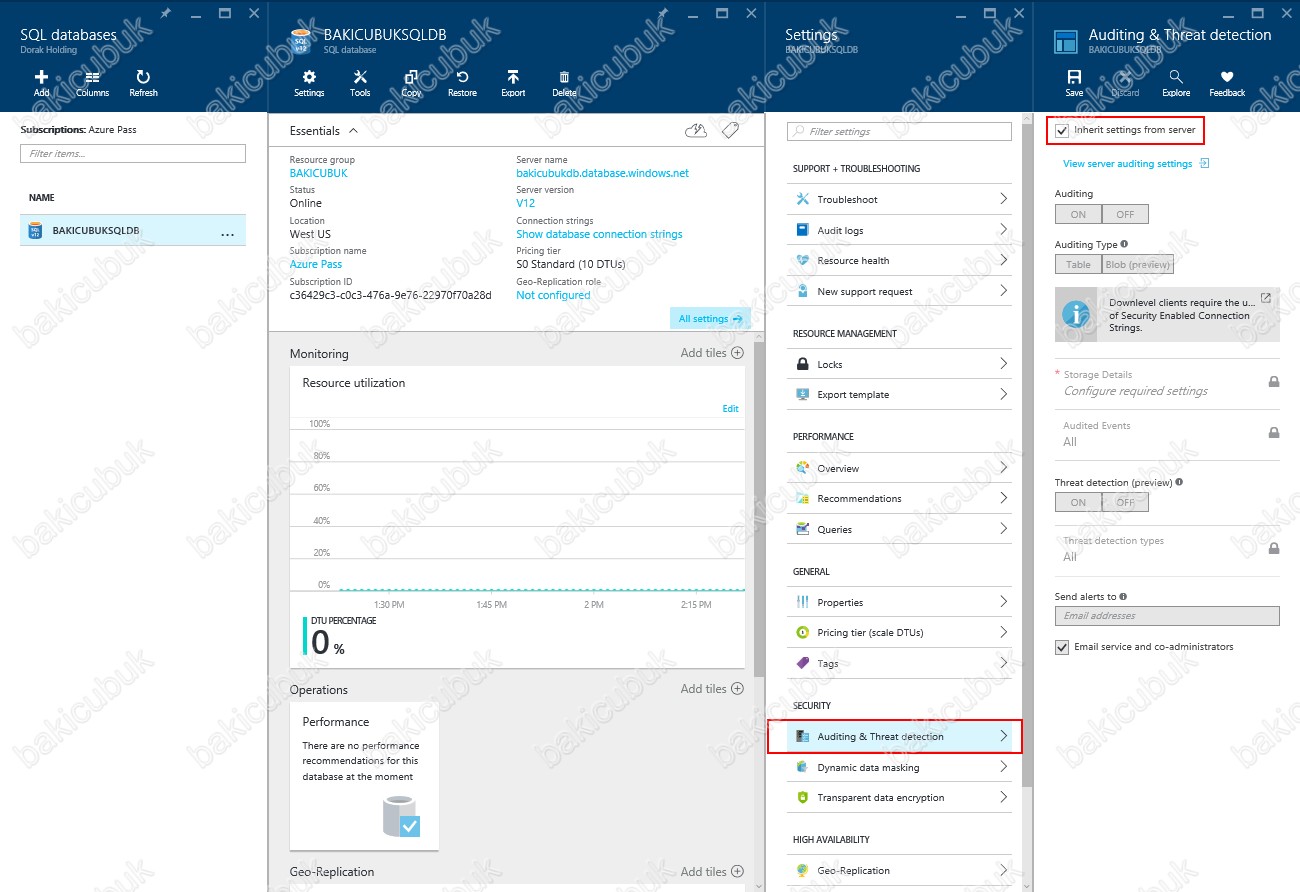
Task: Open external link icon in info banner
Action: pyautogui.click(x=1266, y=298)
